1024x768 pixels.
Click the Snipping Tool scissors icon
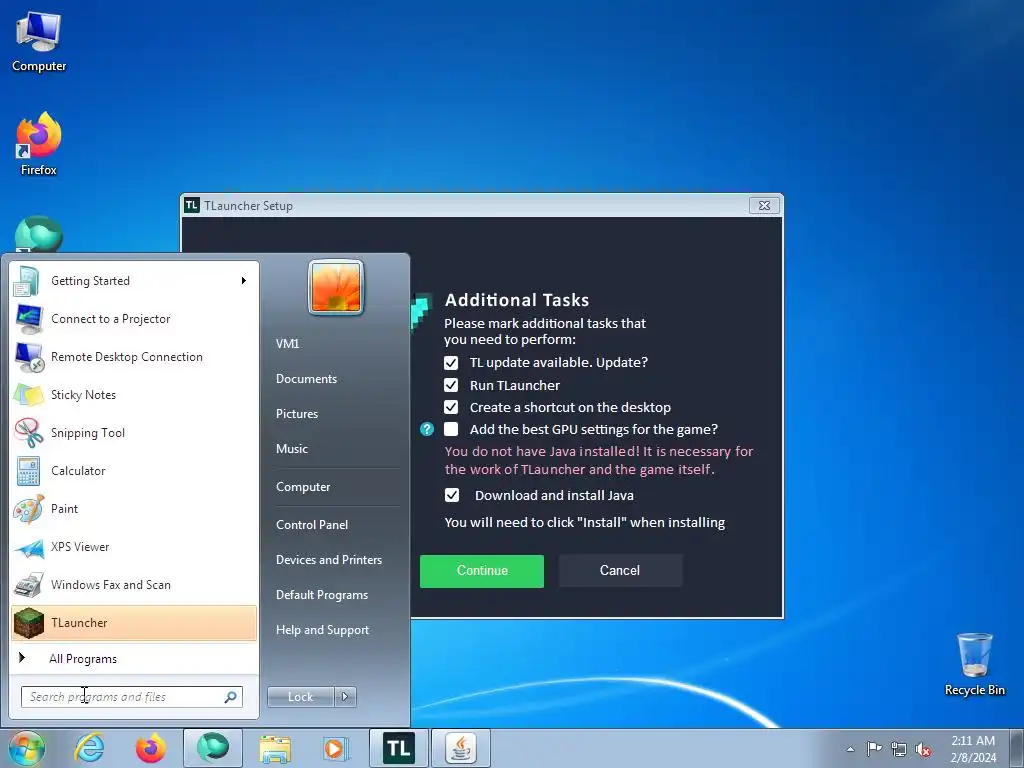click(x=28, y=432)
